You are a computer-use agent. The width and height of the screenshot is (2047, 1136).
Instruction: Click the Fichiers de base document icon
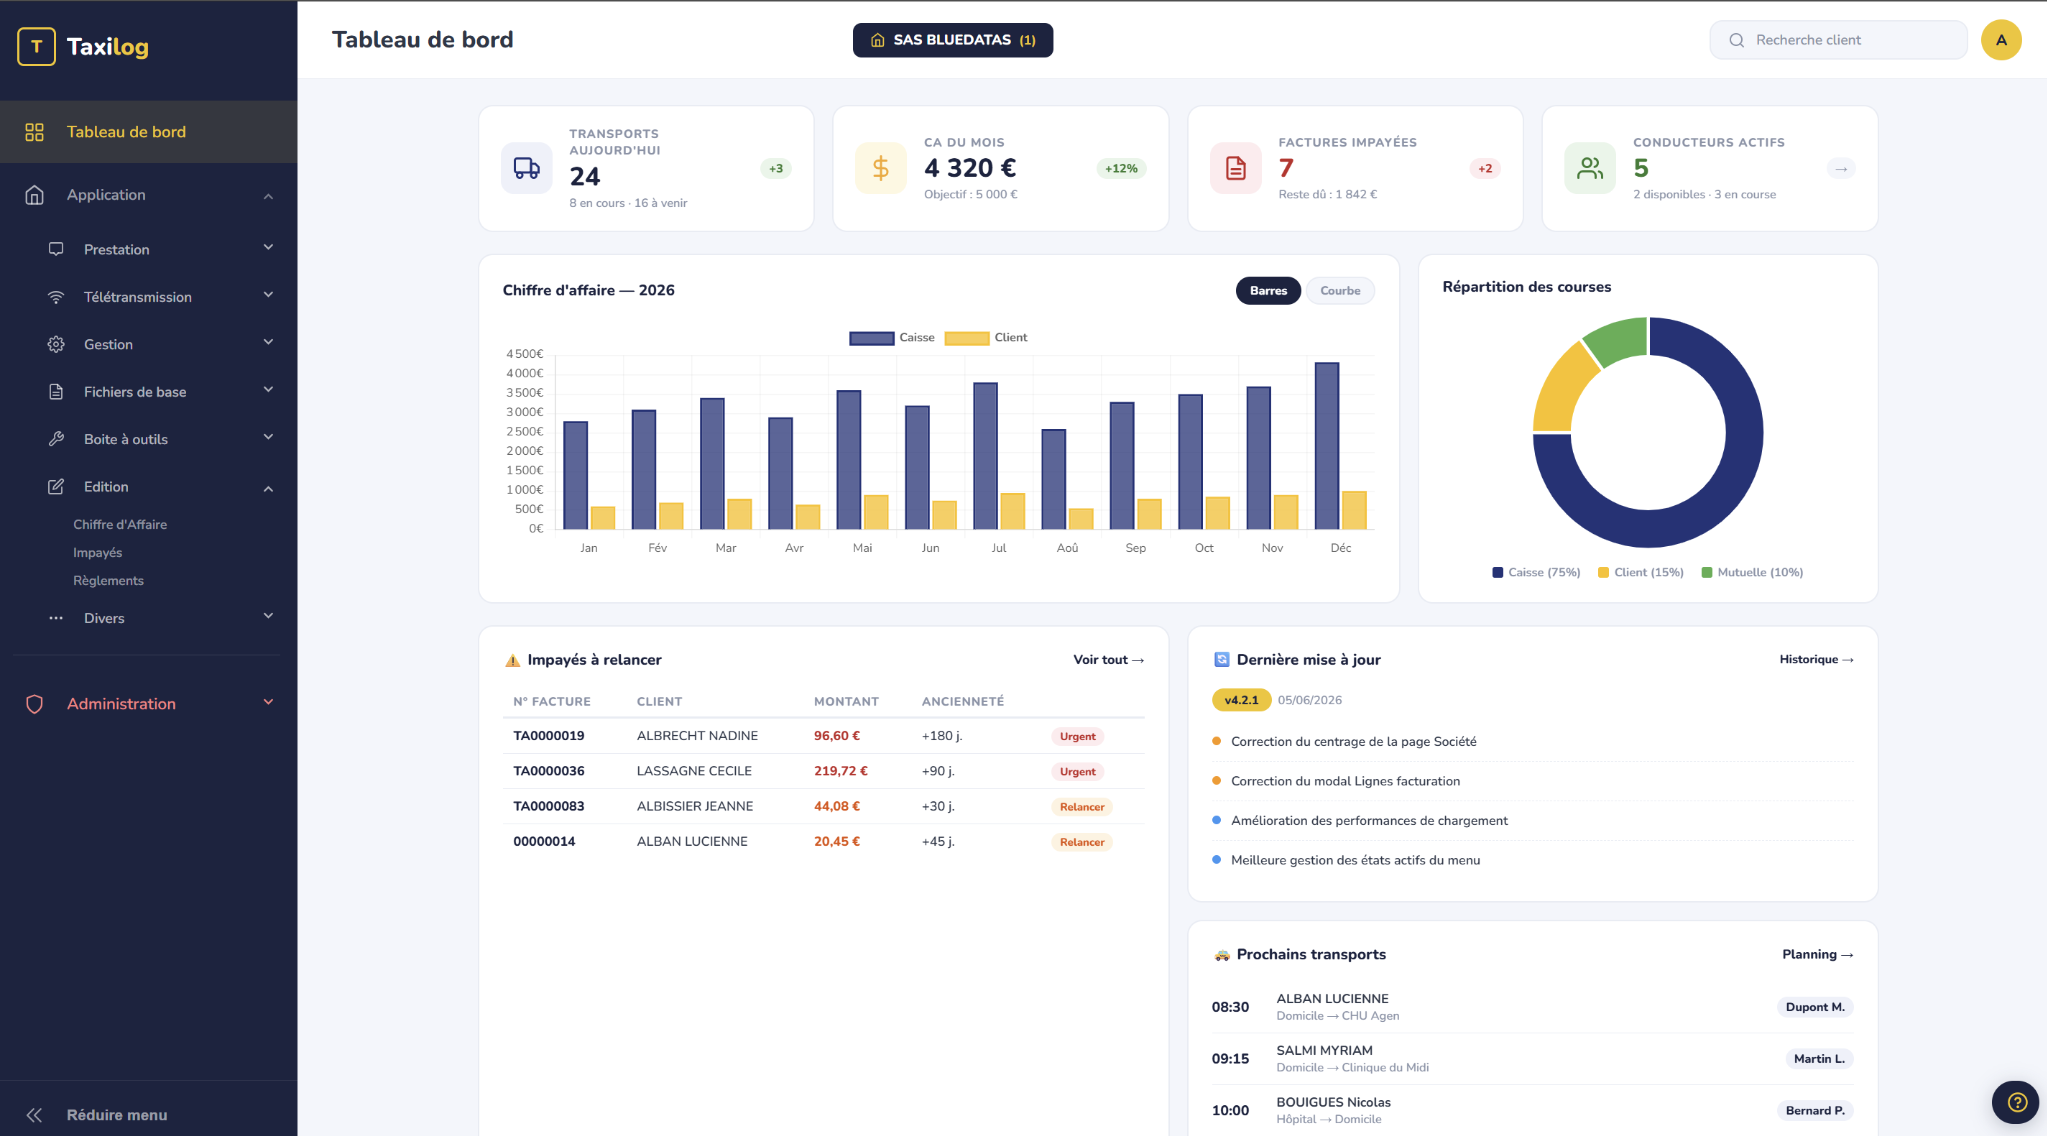[x=56, y=392]
